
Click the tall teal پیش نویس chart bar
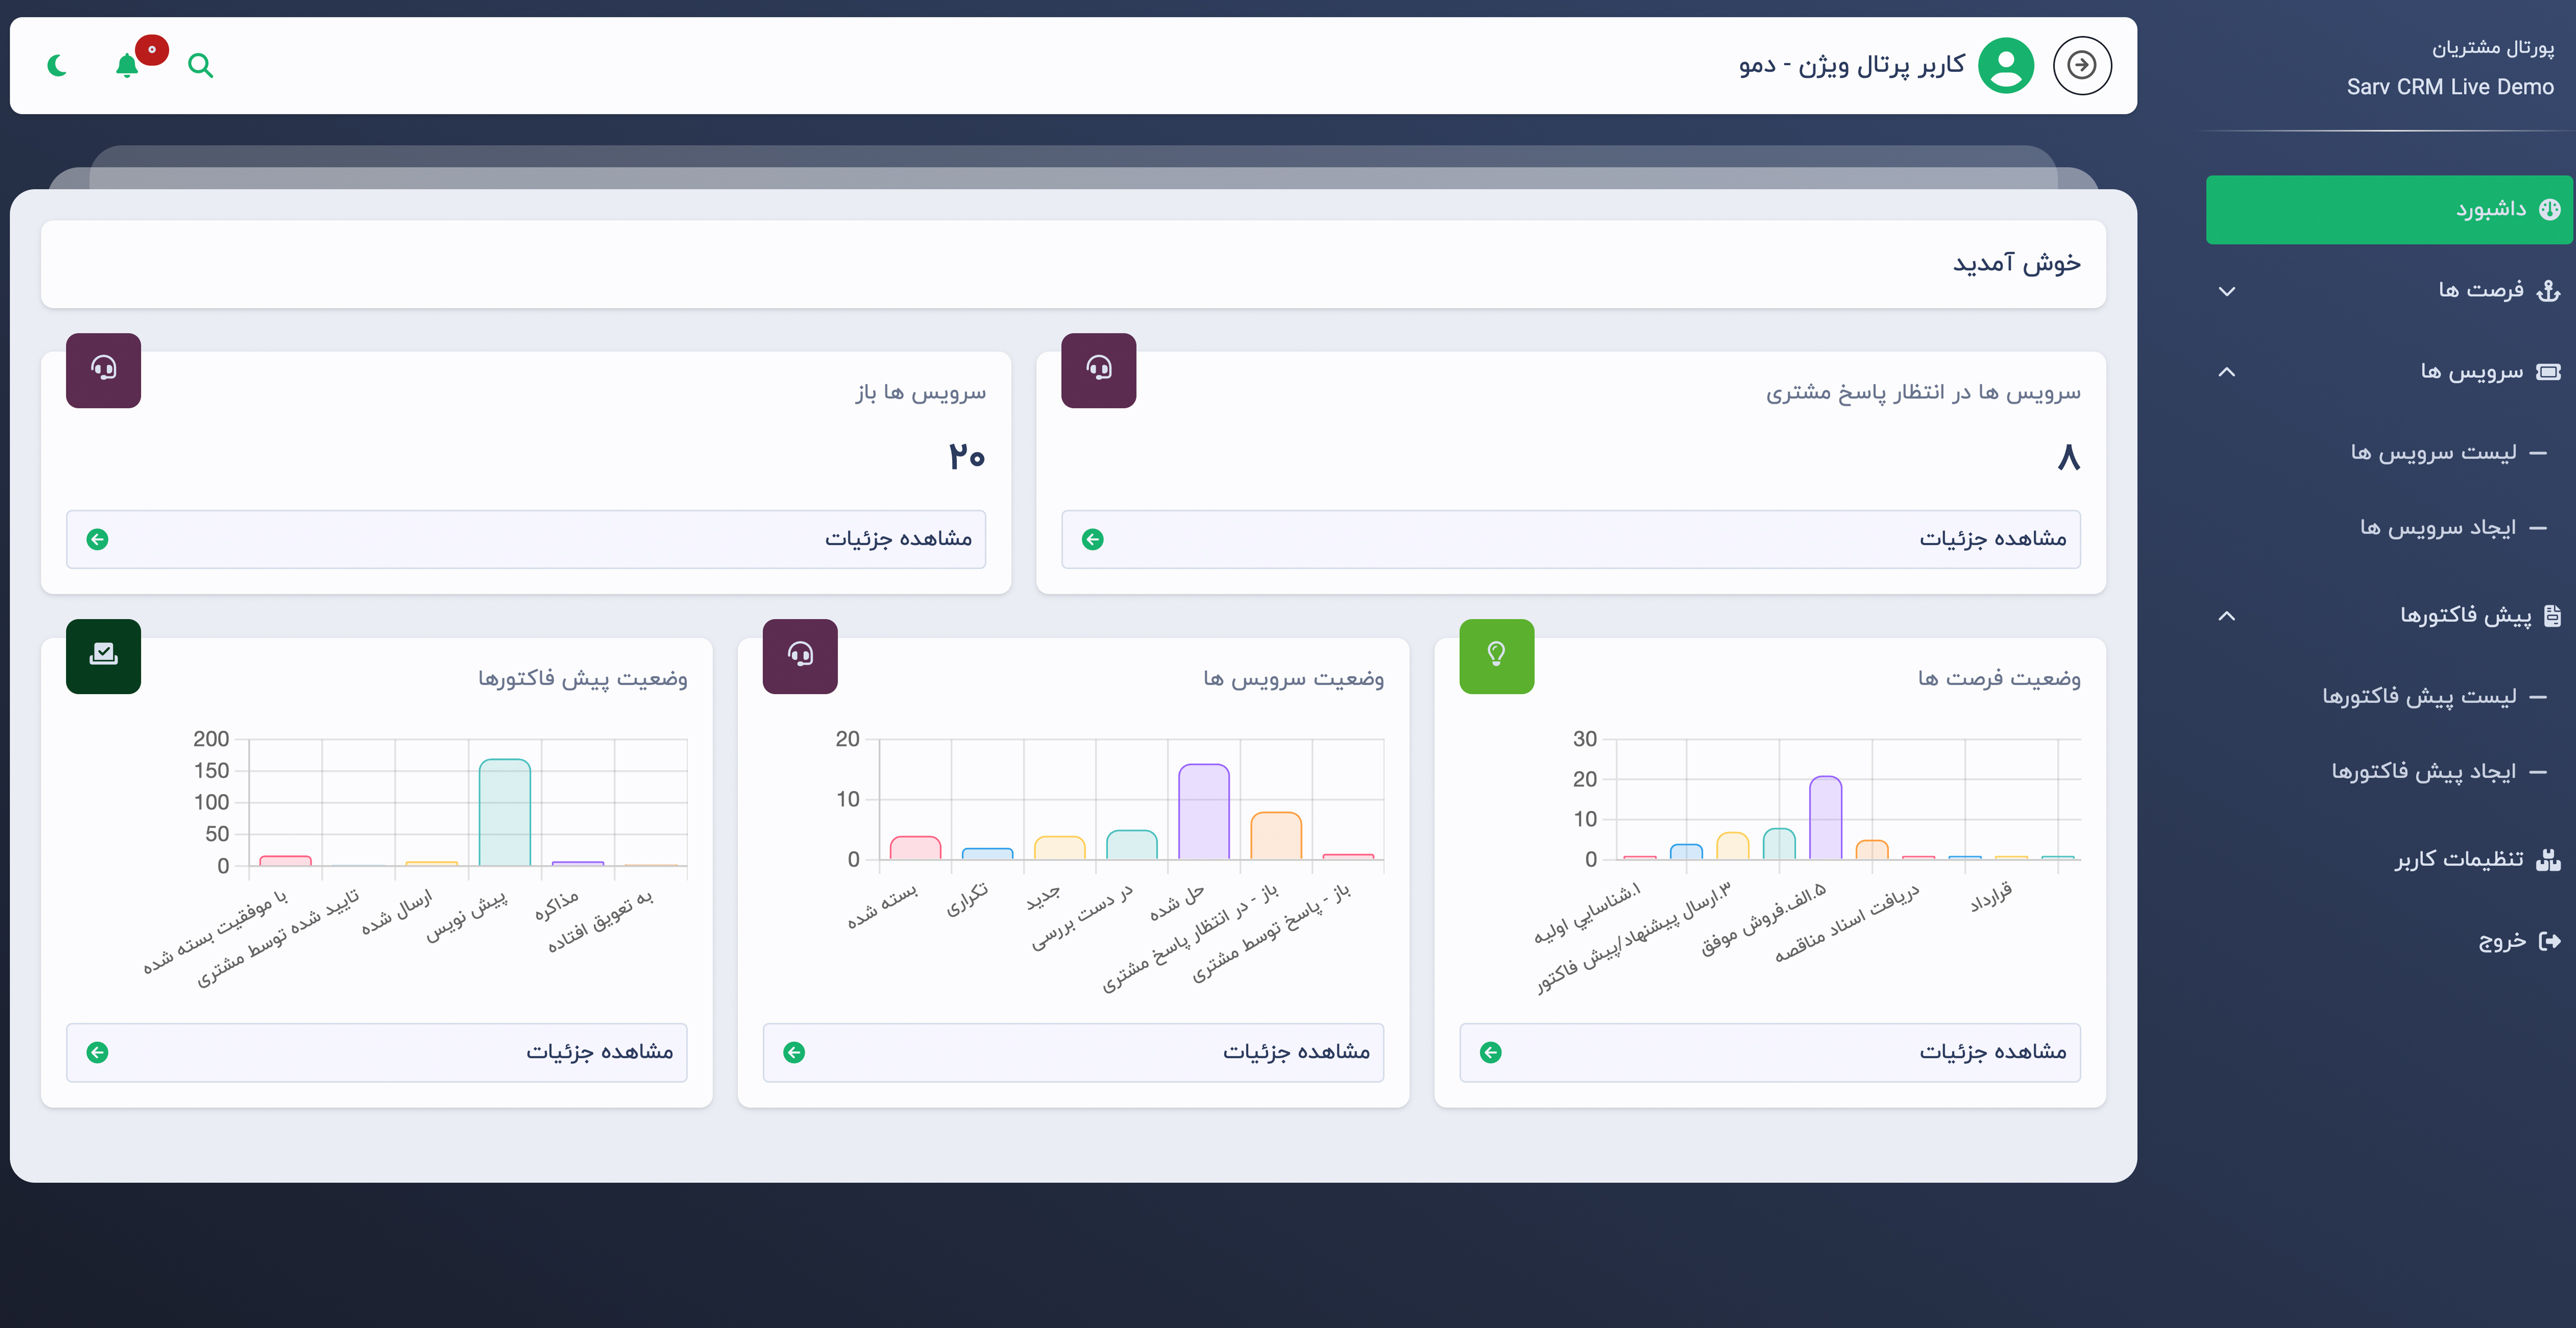[x=504, y=812]
